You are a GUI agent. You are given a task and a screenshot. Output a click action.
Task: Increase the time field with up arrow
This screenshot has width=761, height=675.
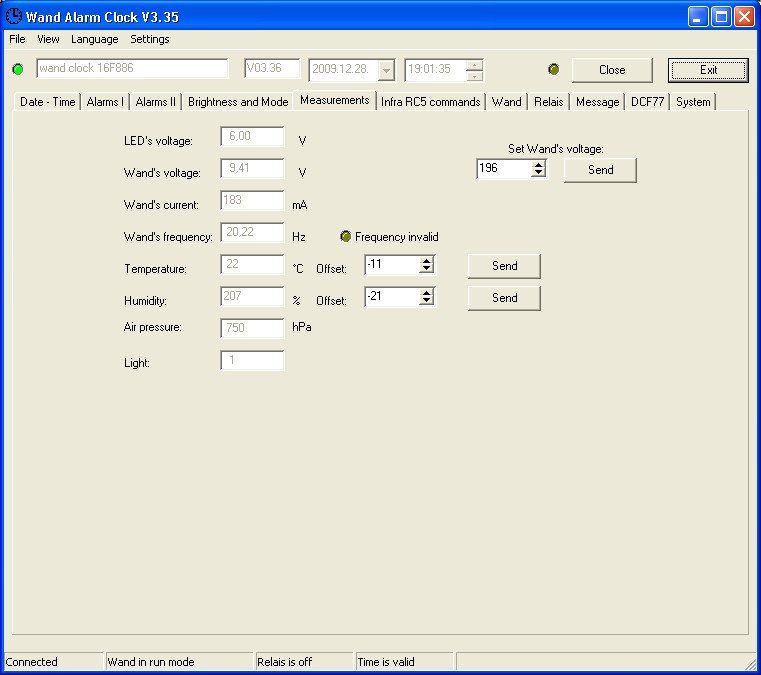coord(474,65)
